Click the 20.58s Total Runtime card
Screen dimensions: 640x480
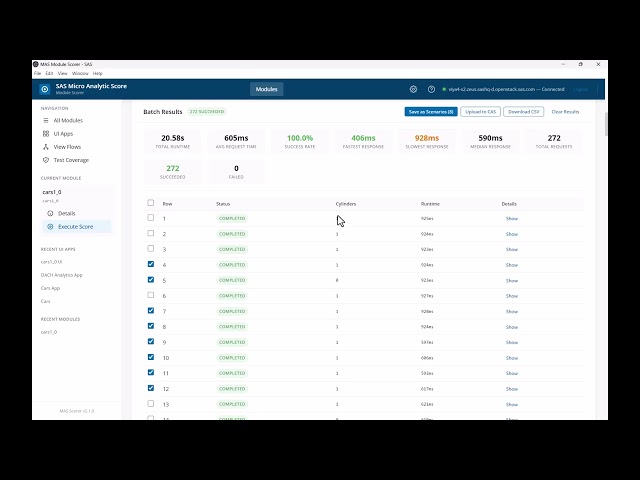point(173,141)
